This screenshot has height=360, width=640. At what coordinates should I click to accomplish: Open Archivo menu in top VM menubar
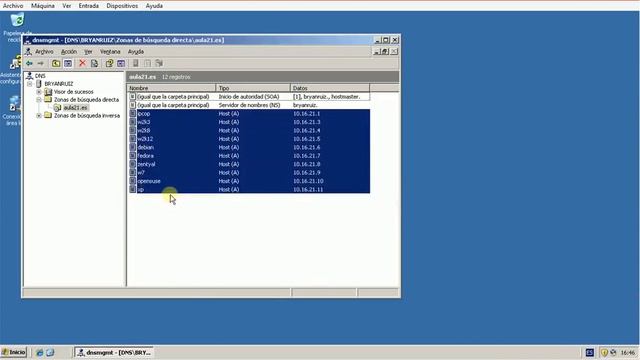(x=13, y=6)
